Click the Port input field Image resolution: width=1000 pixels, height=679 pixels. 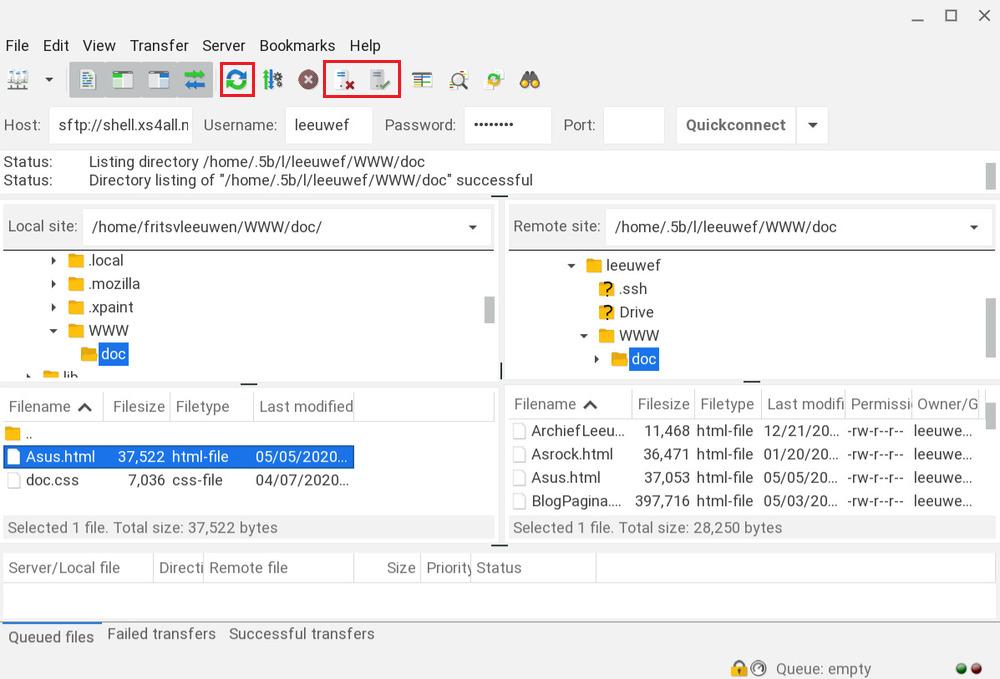[x=634, y=125]
